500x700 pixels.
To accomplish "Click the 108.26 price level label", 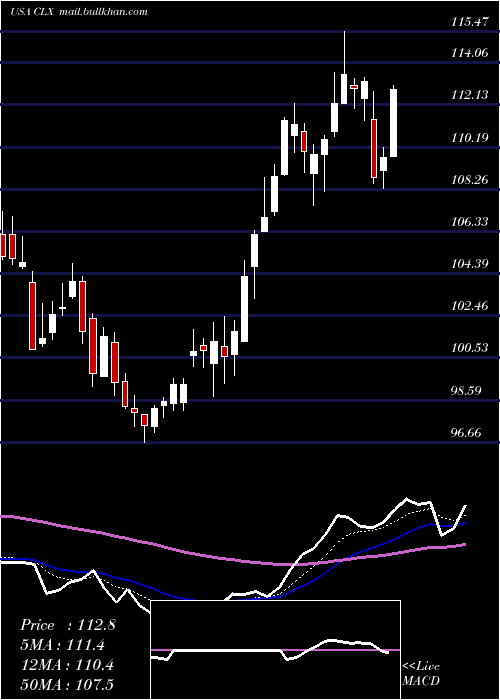I will [x=469, y=179].
